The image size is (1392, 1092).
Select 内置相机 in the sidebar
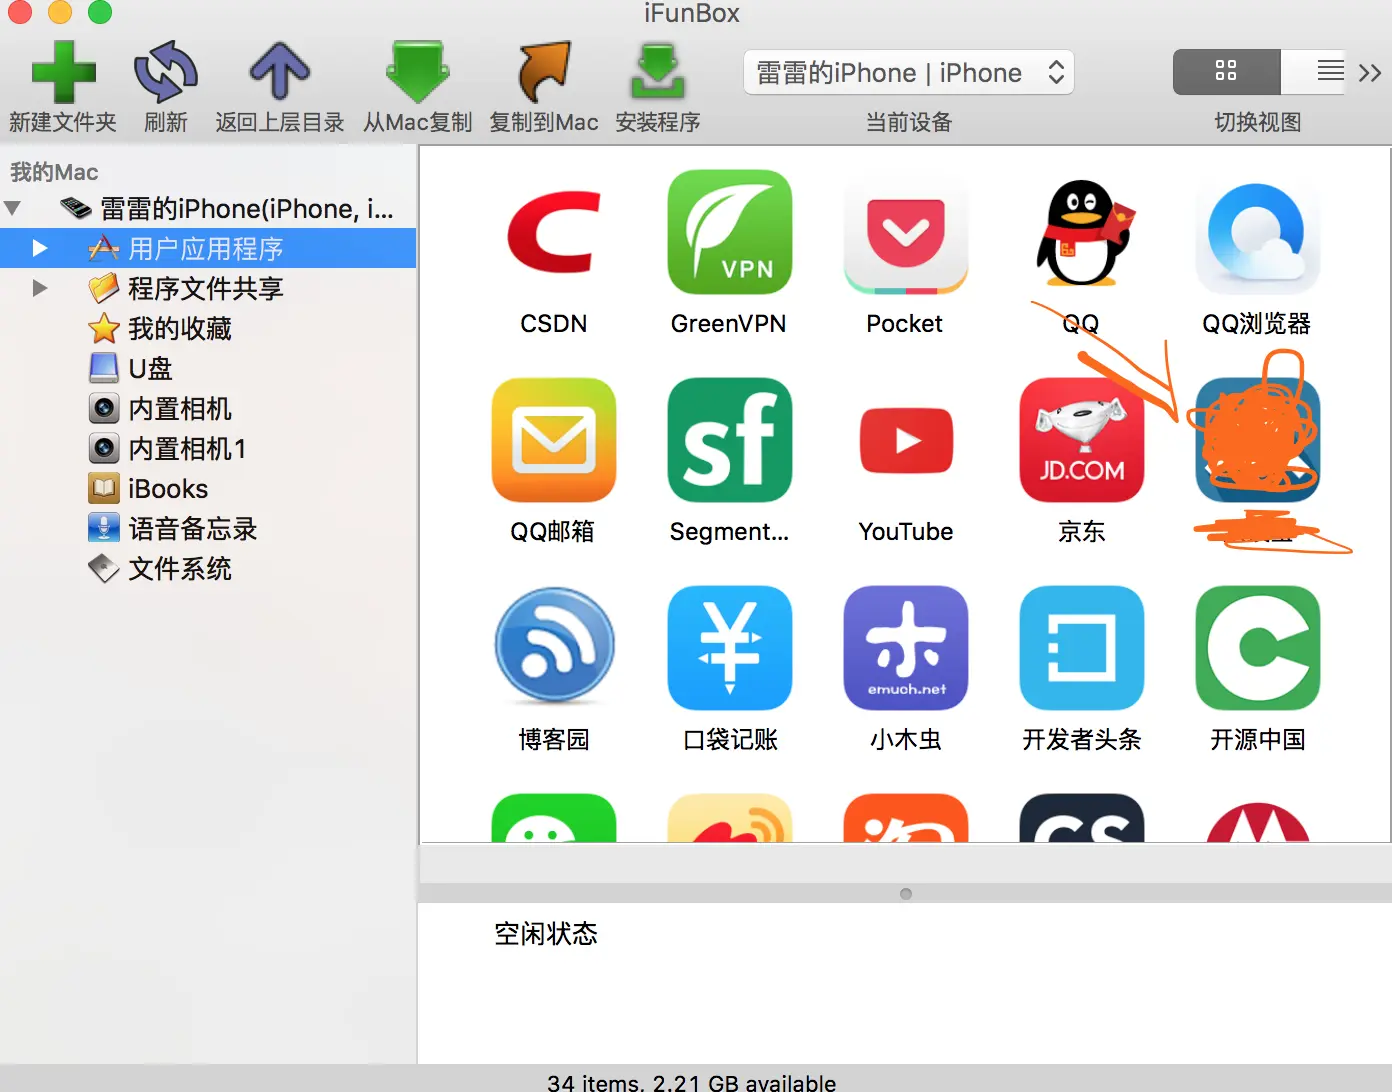point(208,408)
